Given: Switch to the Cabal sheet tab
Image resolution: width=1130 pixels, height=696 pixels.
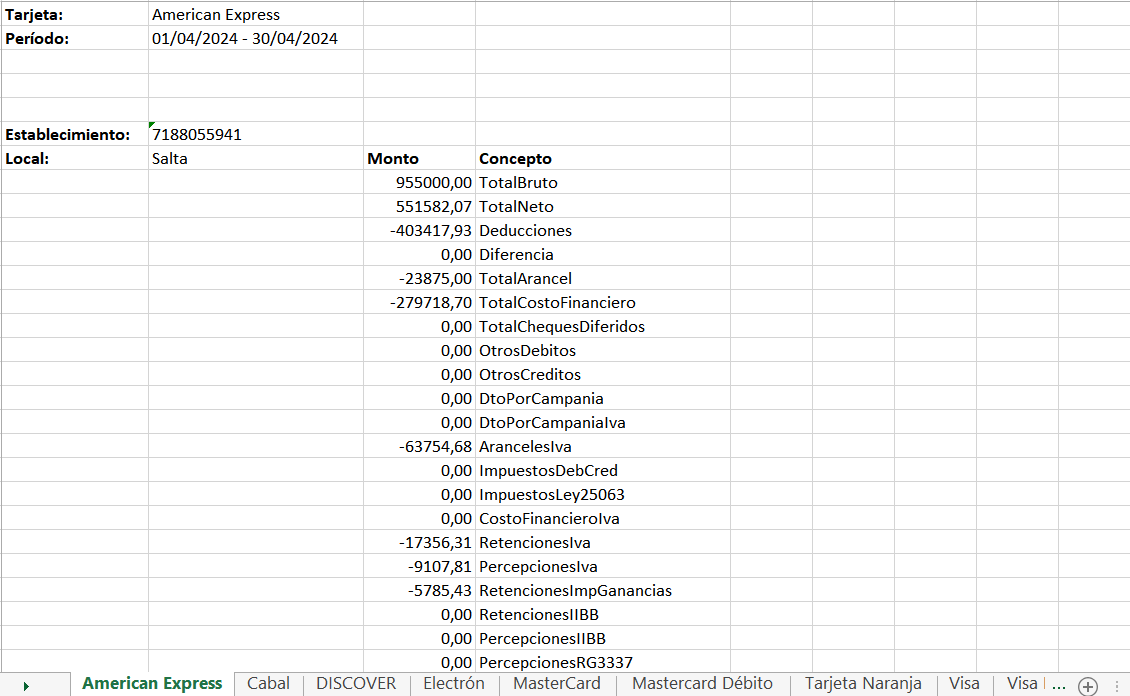Looking at the screenshot, I should point(268,684).
